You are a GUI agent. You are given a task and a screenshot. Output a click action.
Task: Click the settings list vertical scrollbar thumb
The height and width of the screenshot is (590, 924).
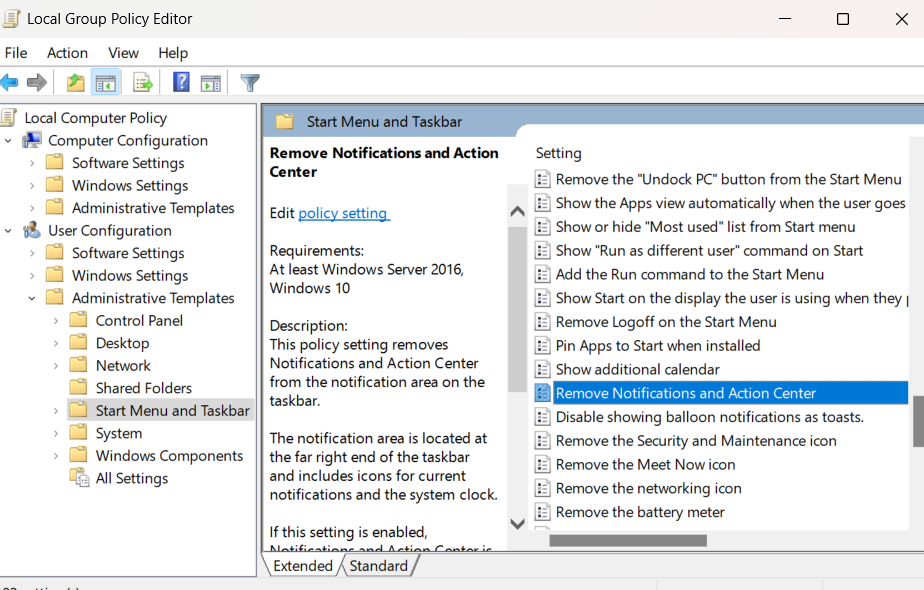[x=918, y=421]
